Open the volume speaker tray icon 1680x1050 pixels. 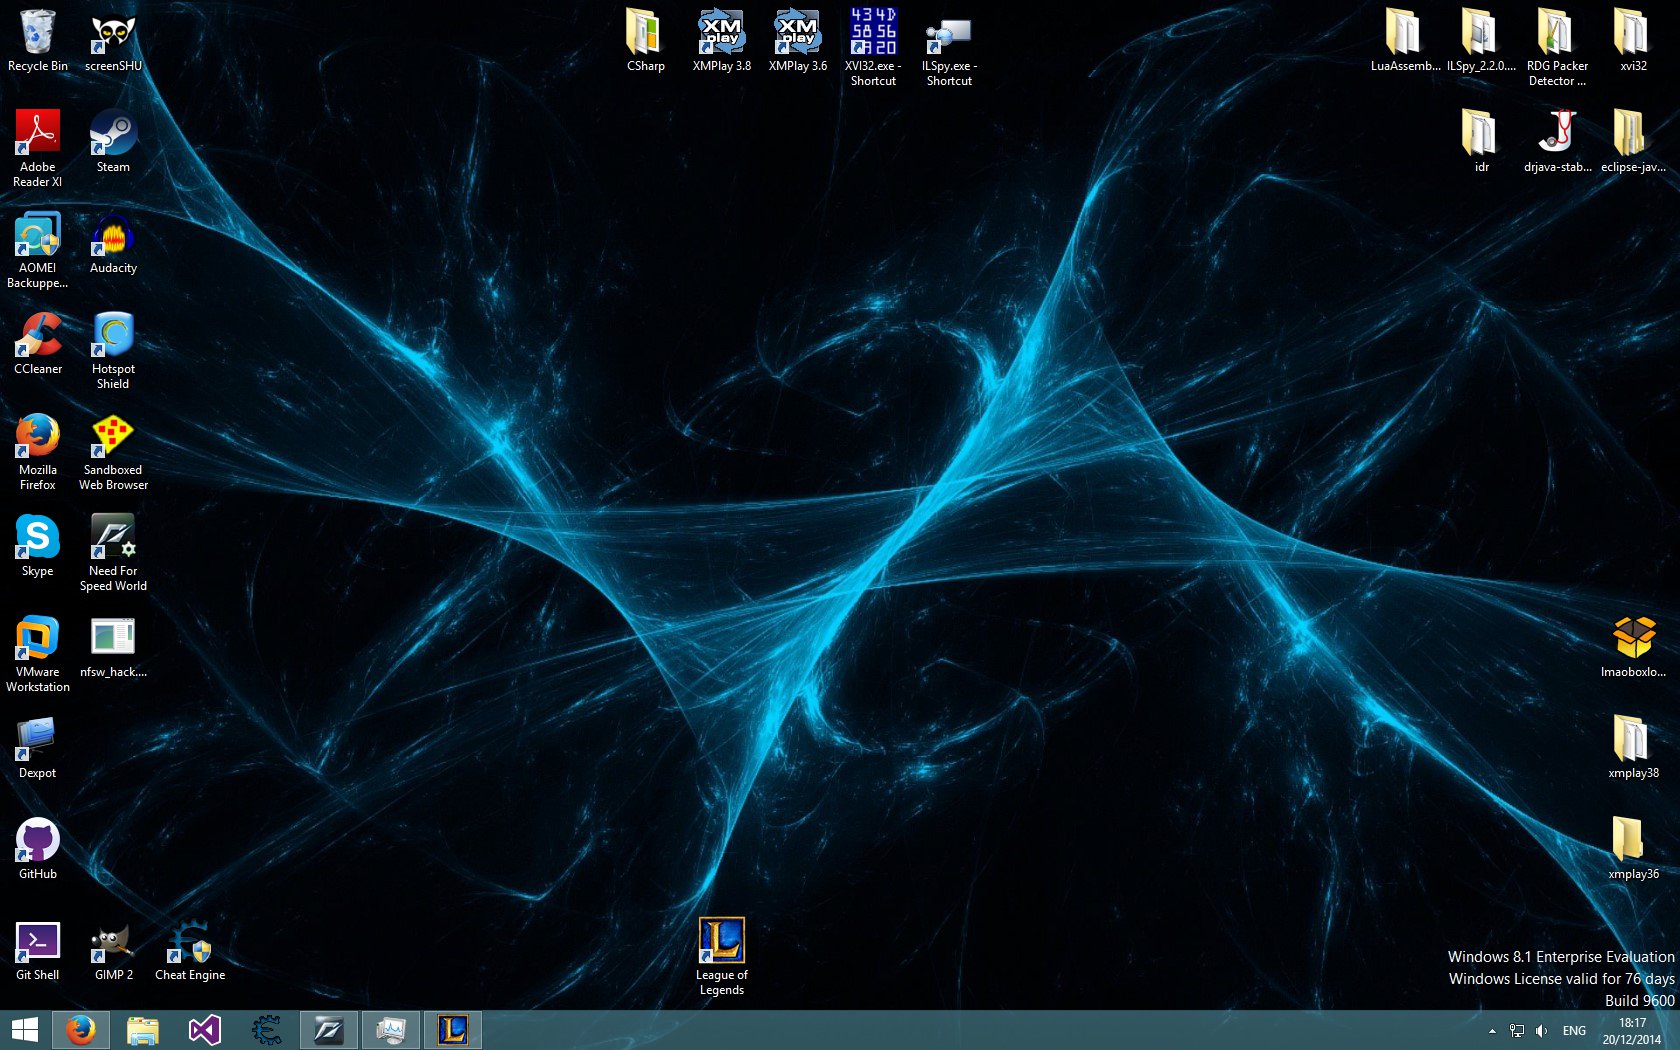pos(1541,1031)
